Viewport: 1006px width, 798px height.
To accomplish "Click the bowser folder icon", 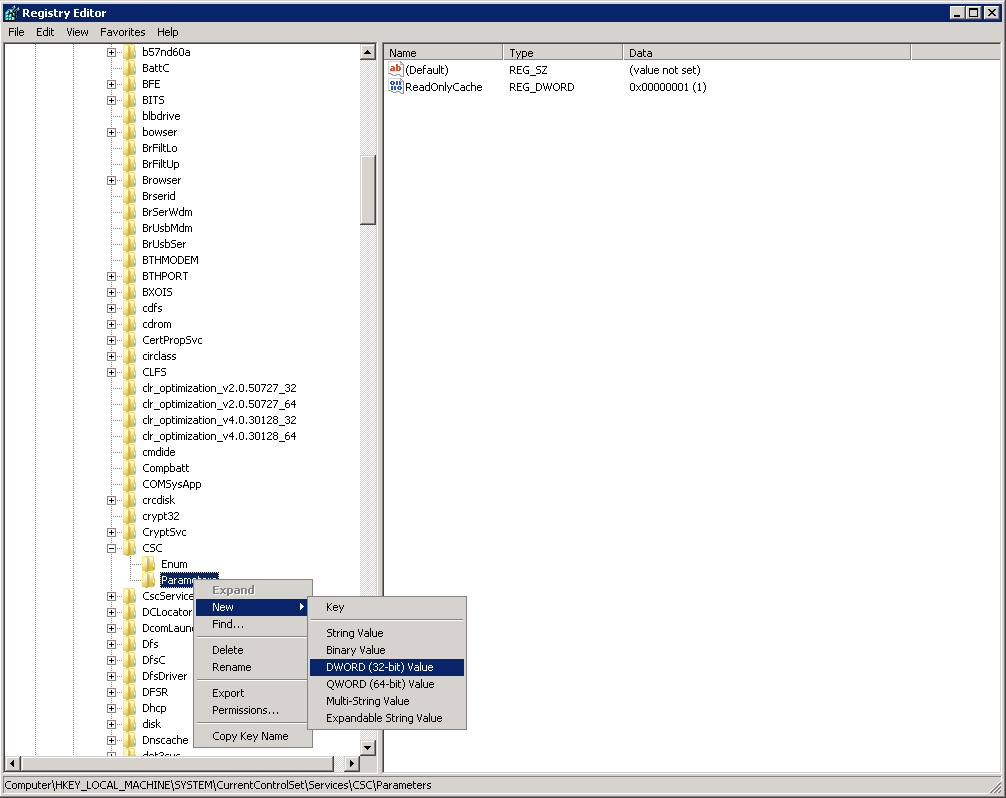I will [130, 132].
